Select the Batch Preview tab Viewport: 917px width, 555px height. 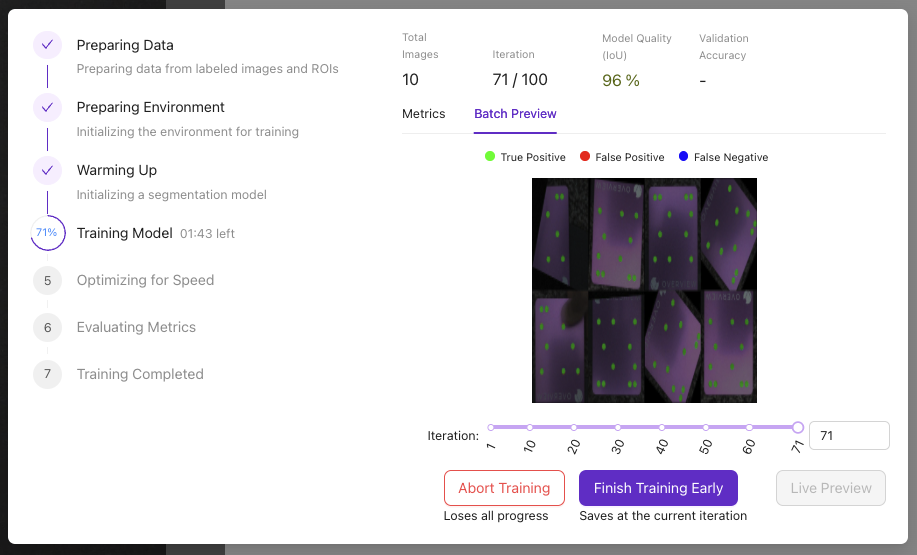(x=515, y=114)
